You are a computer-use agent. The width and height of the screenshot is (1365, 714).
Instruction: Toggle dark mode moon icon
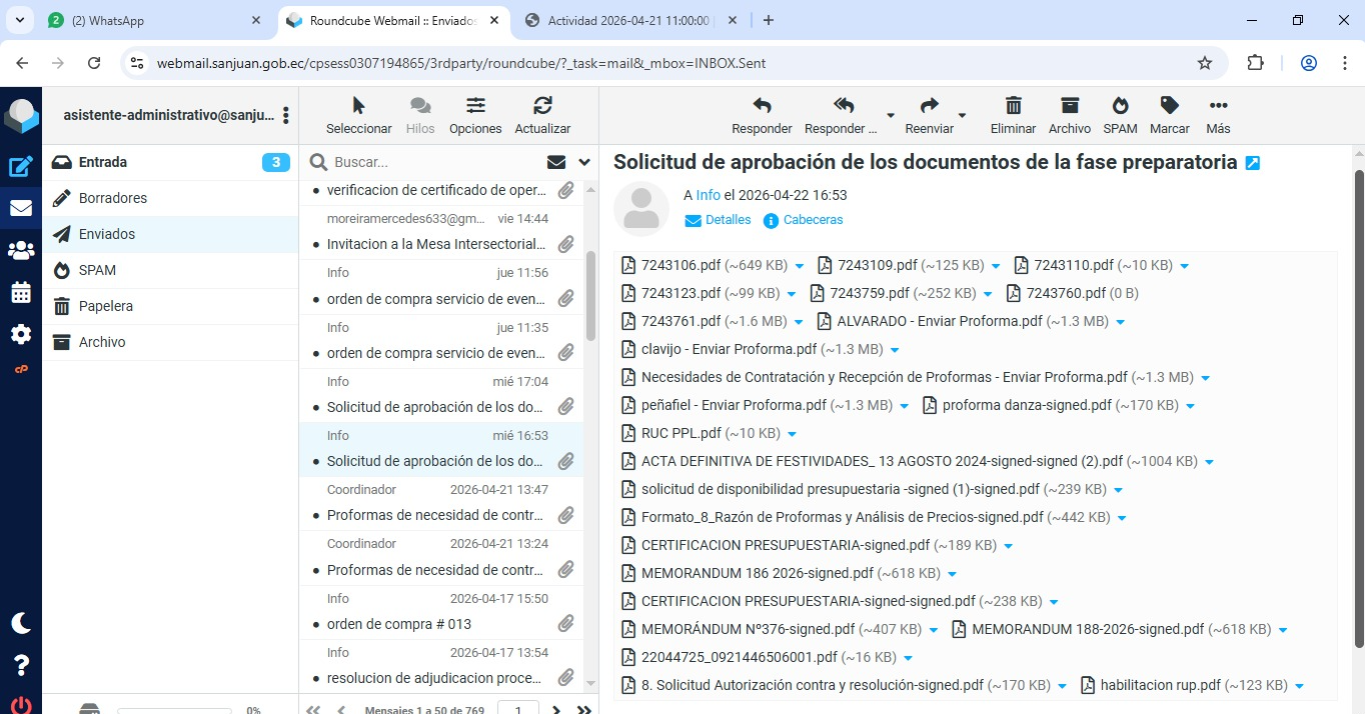click(x=21, y=623)
